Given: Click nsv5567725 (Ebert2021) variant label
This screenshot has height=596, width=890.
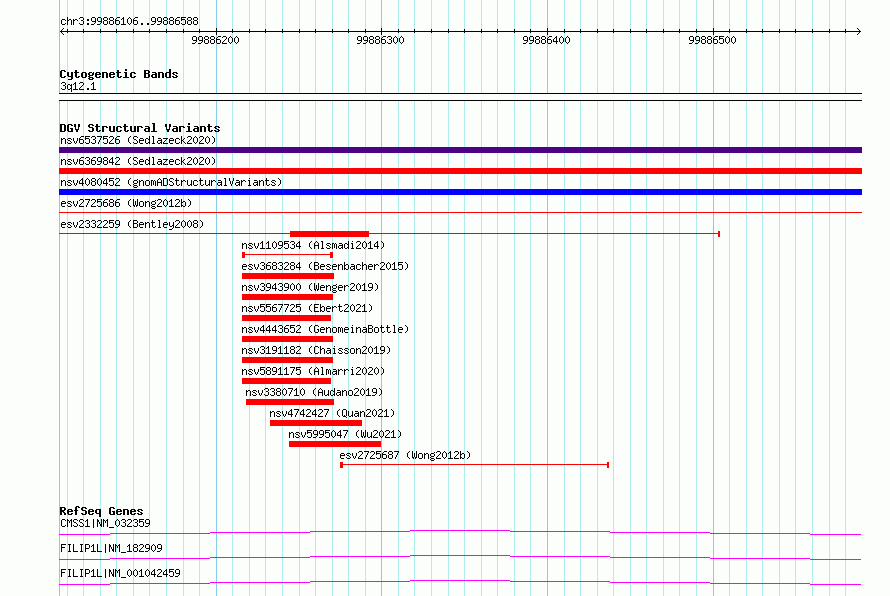Looking at the screenshot, I should (307, 308).
